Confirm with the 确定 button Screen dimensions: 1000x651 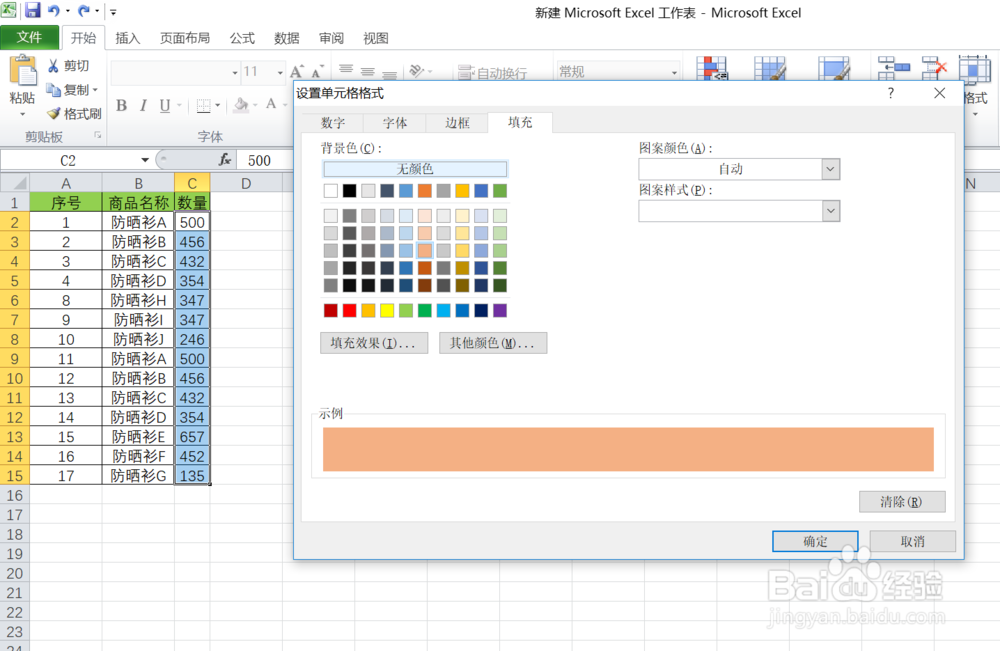(815, 541)
